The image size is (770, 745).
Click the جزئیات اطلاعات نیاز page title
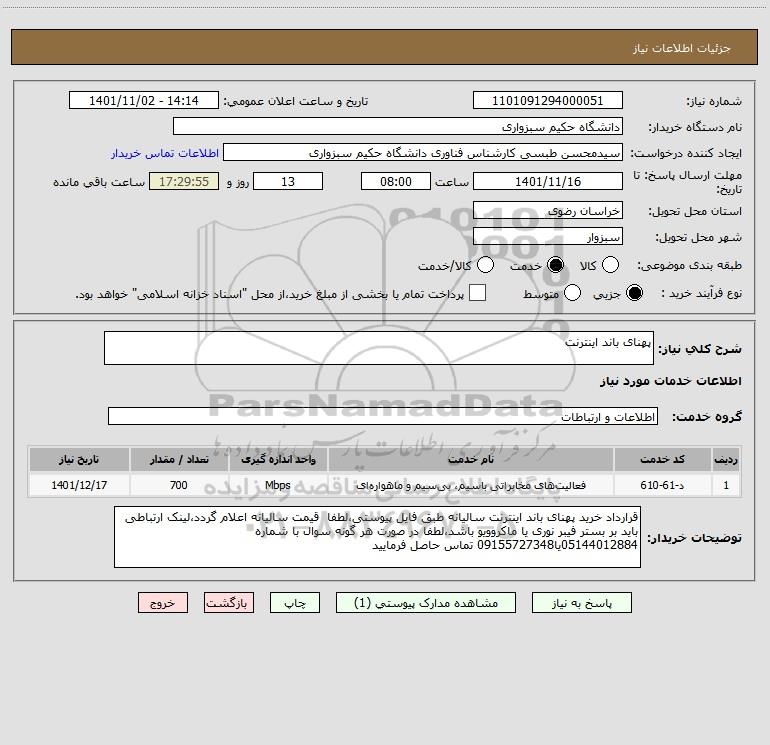coord(682,48)
